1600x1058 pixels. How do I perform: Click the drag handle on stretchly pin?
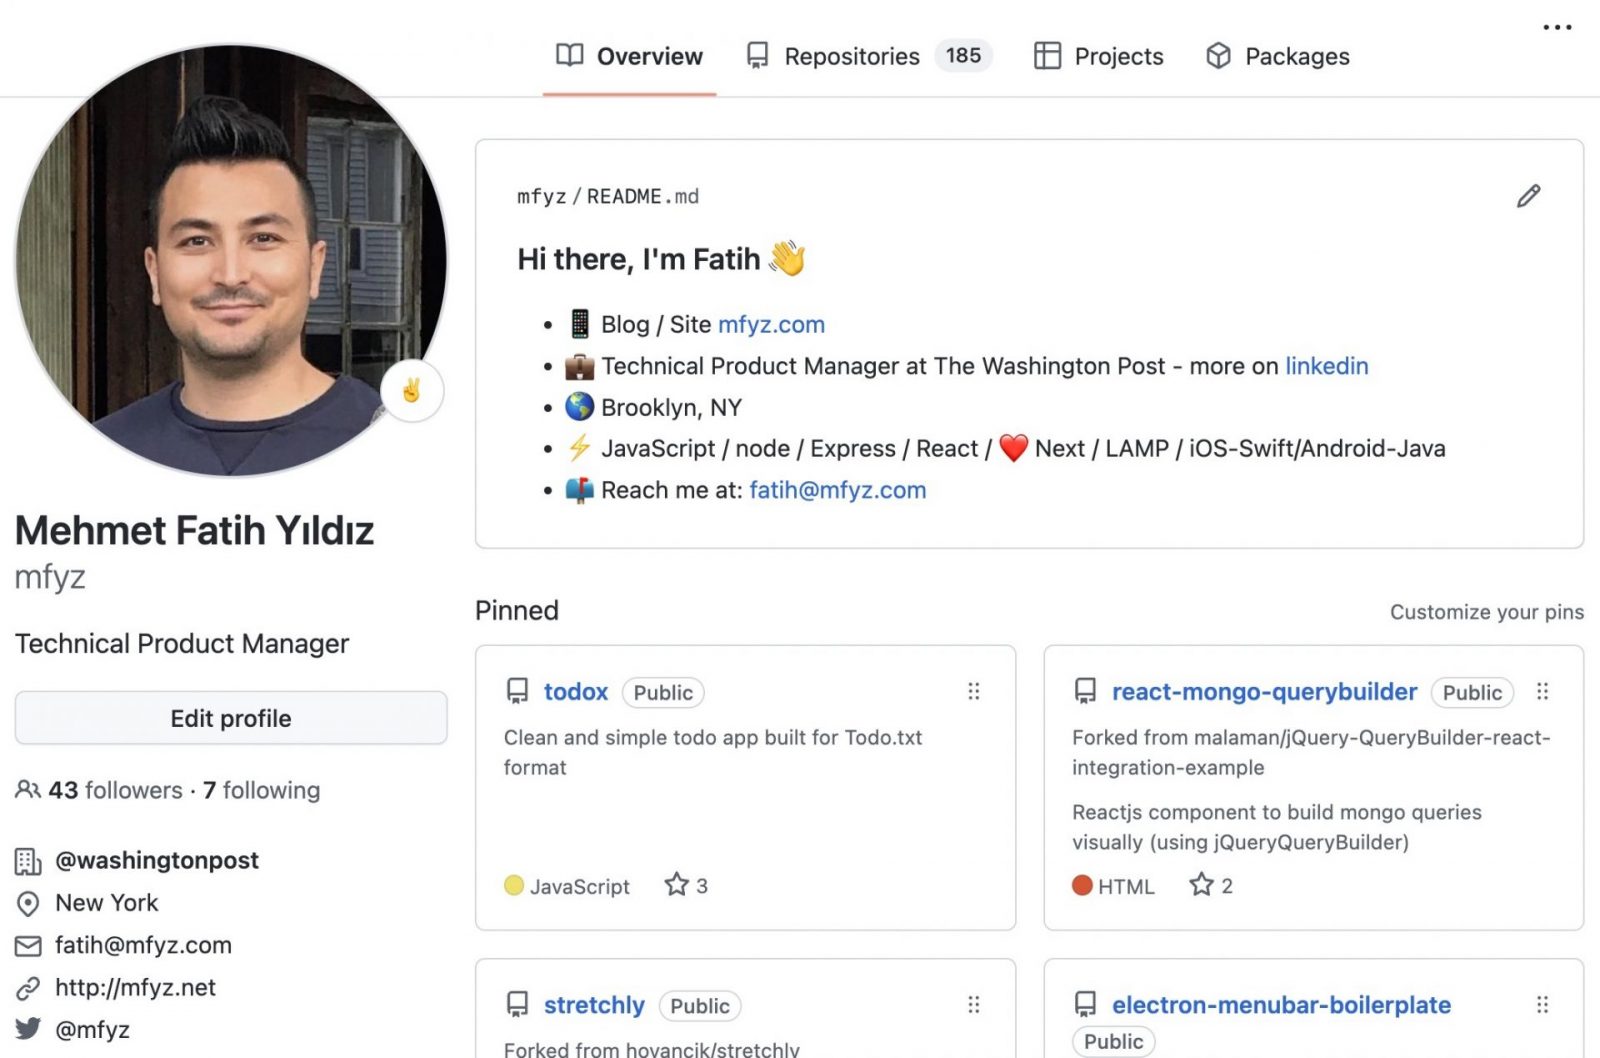coord(974,1004)
